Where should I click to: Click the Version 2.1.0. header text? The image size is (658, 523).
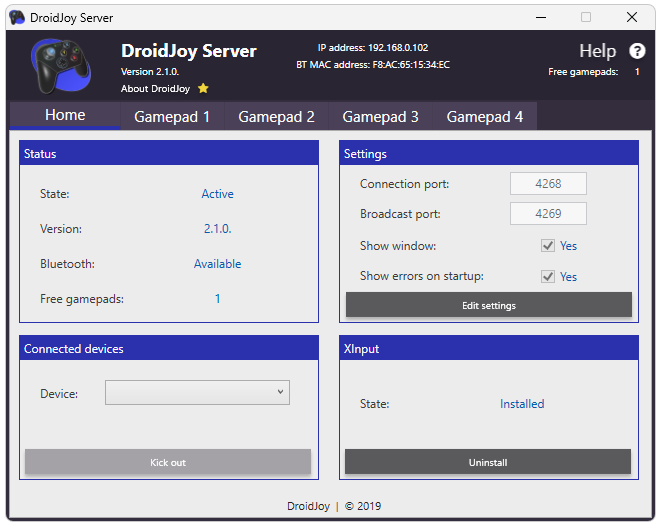tap(150, 72)
